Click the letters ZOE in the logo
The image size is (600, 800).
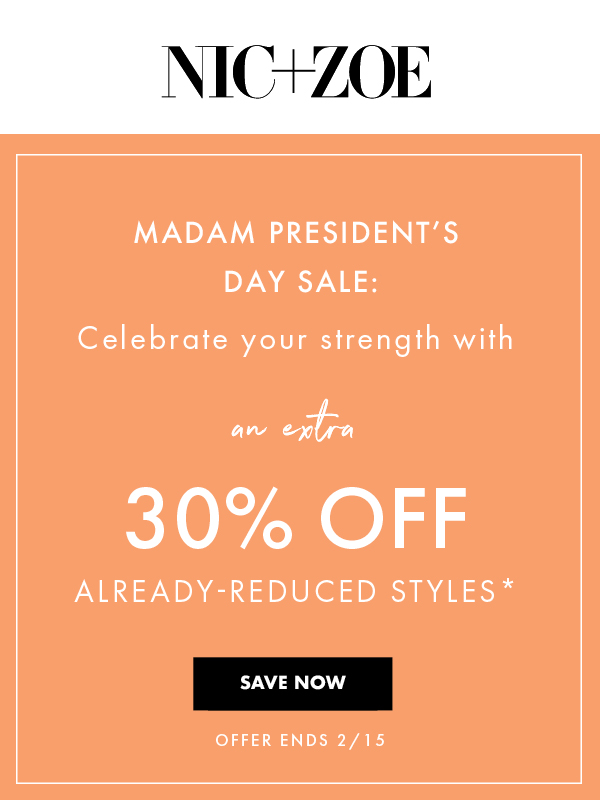coord(370,72)
